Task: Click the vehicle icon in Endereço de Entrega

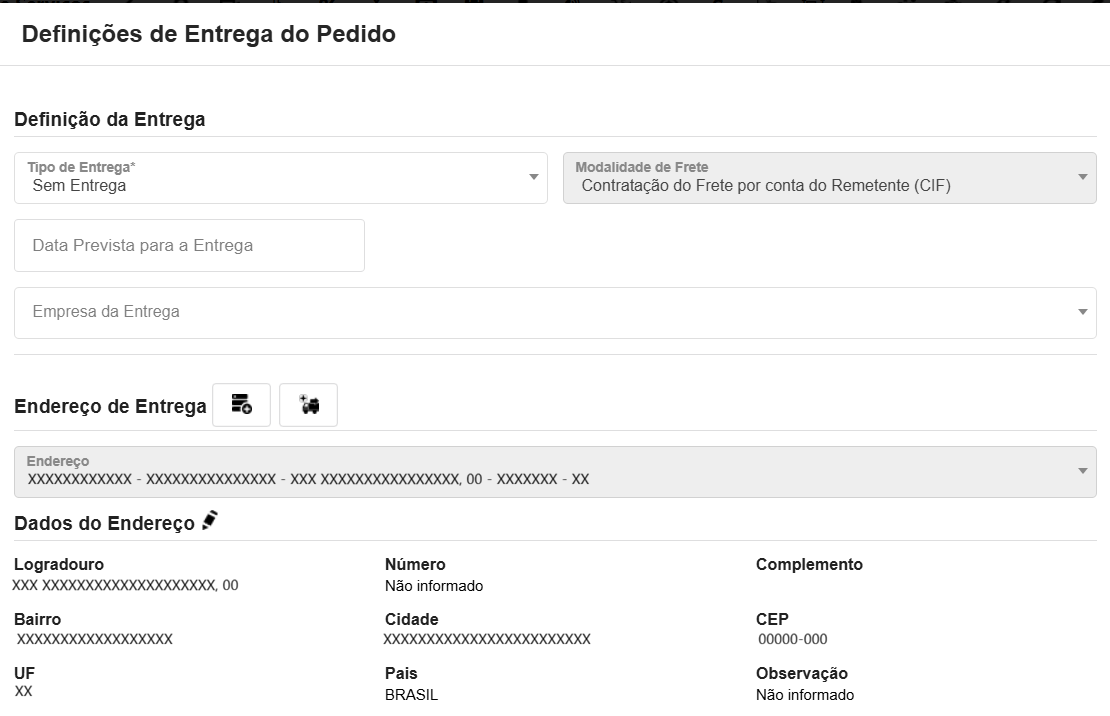Action: [x=308, y=404]
